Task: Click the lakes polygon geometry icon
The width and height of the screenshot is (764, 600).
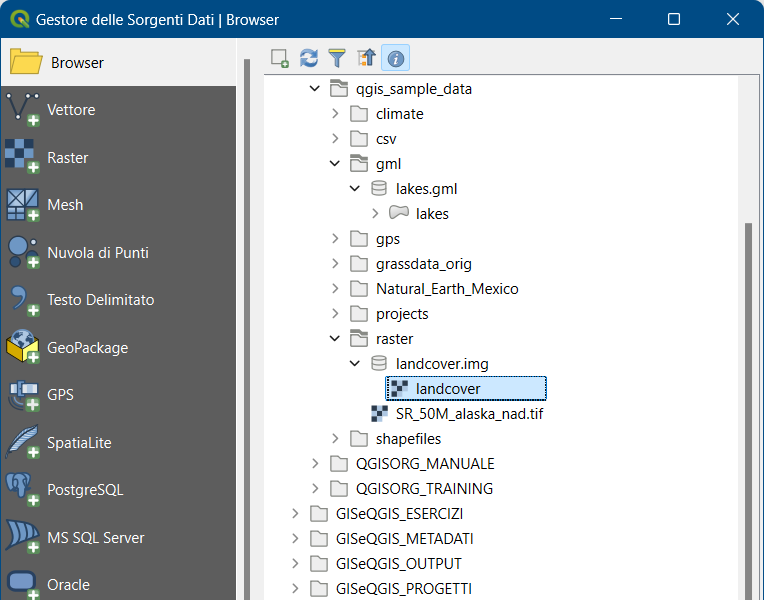Action: pos(399,213)
